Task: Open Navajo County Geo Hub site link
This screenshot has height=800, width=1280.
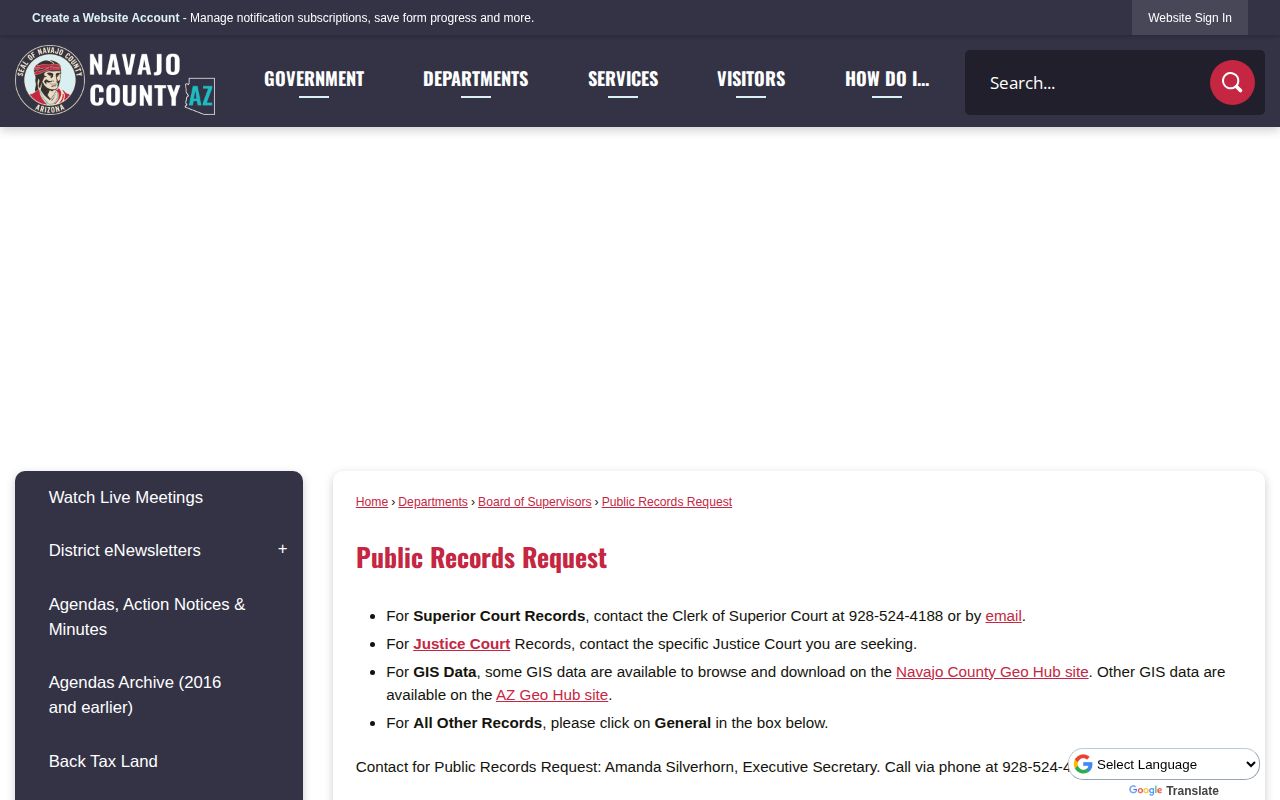Action: point(992,672)
